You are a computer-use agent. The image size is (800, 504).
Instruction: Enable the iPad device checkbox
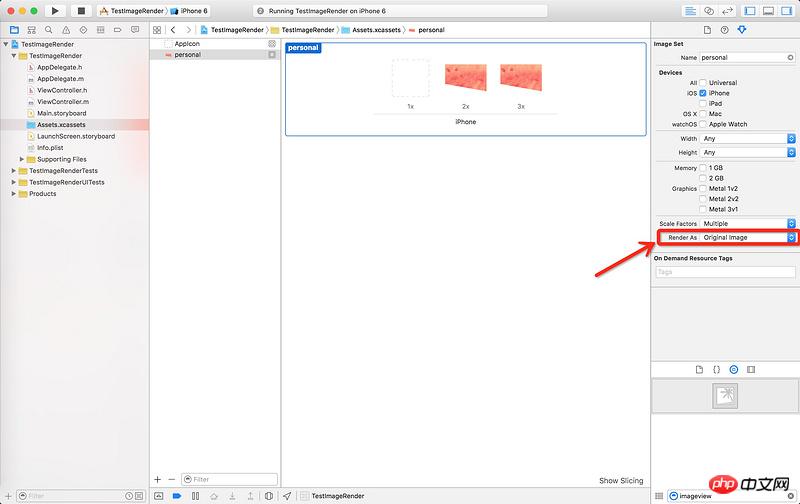703,104
